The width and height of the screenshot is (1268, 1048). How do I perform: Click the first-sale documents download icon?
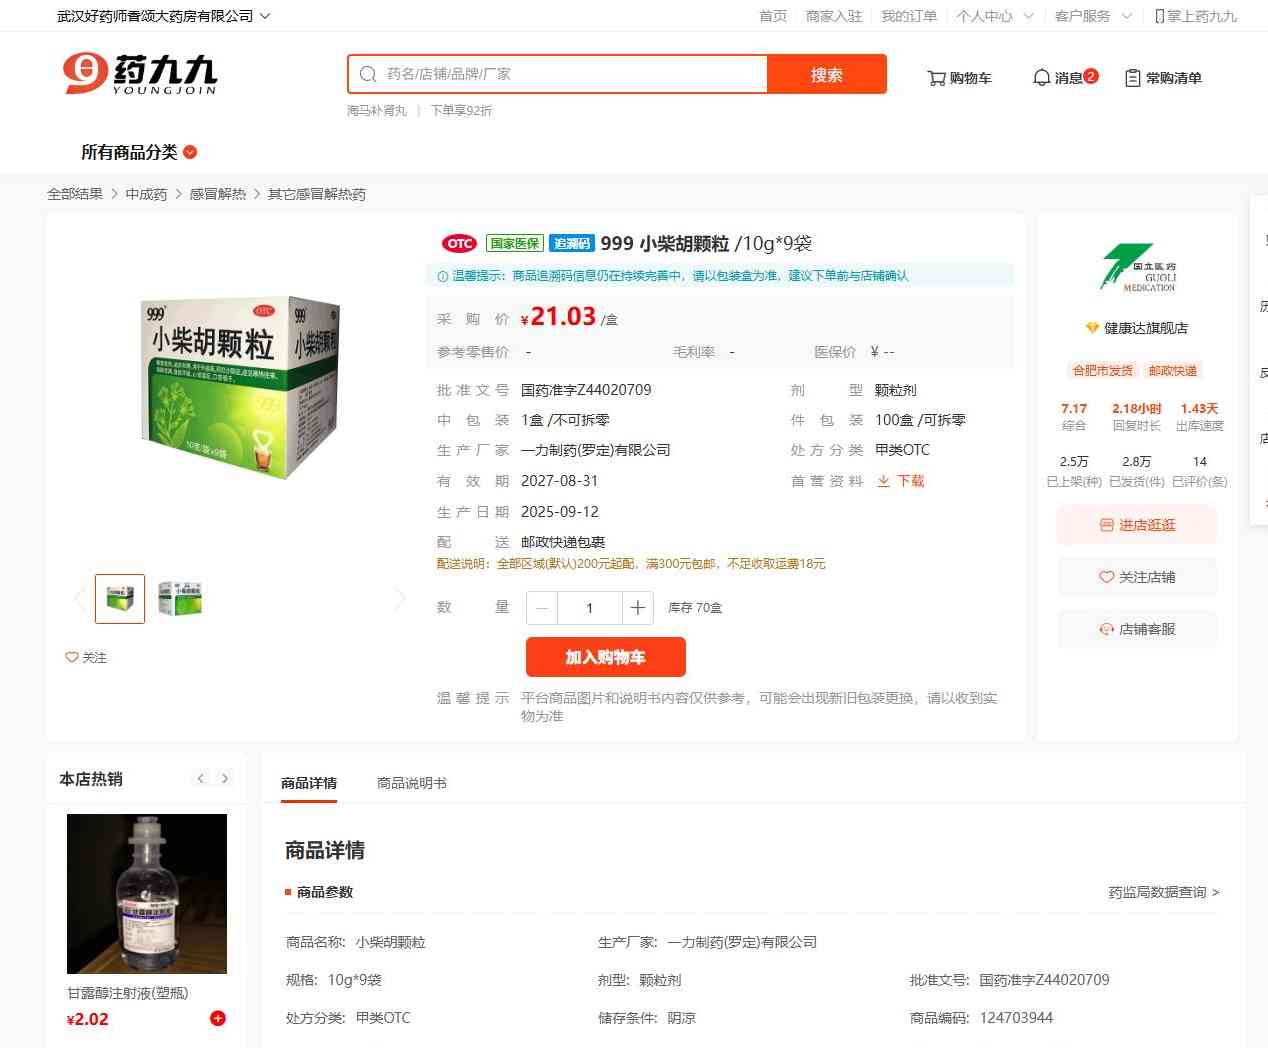coord(883,481)
